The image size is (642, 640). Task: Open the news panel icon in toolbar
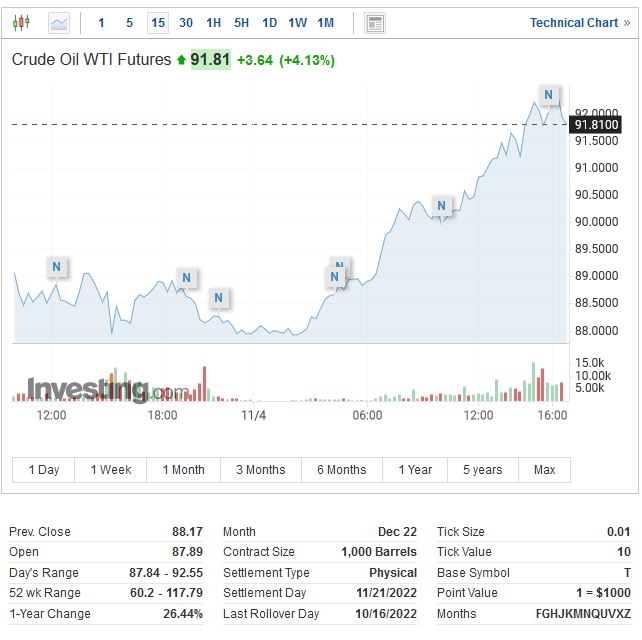[x=375, y=22]
